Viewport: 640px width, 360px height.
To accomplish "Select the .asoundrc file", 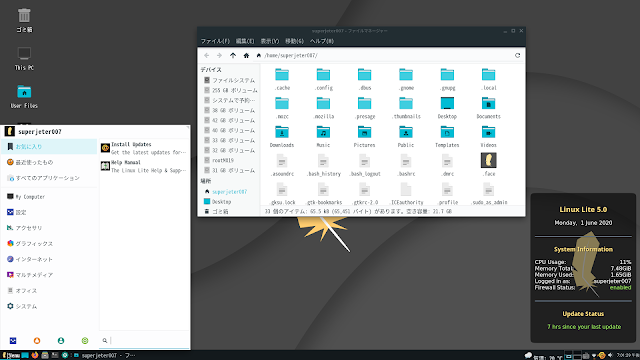I will (x=282, y=165).
